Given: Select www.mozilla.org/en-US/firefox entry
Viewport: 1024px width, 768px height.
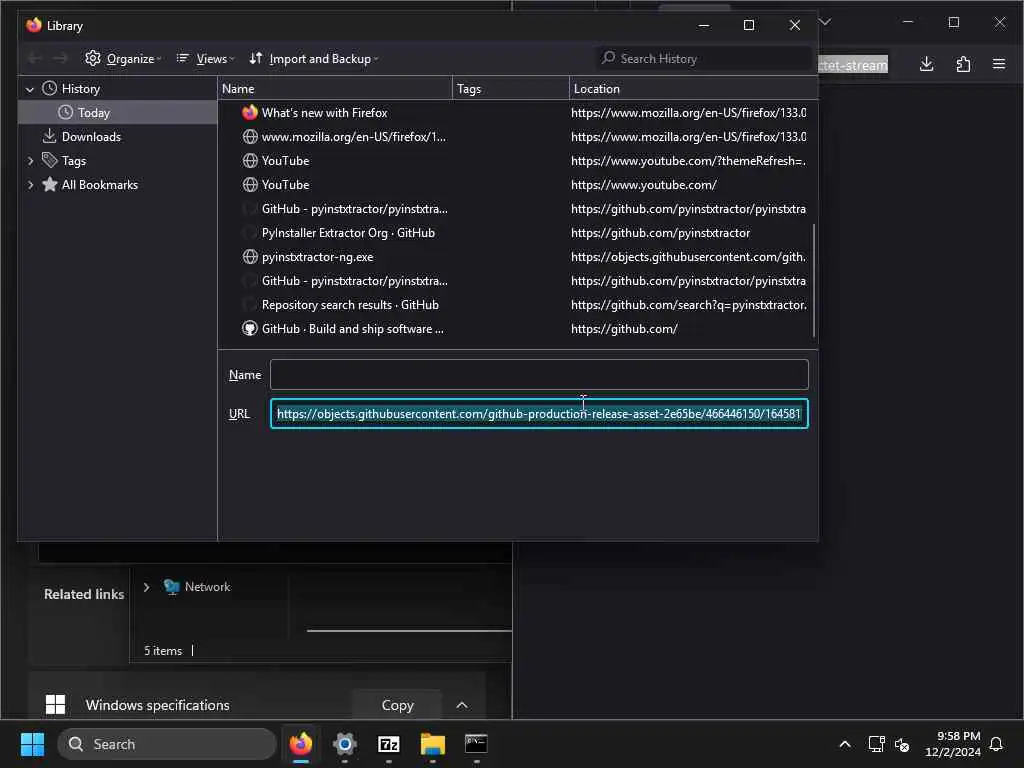Looking at the screenshot, I should [x=516, y=137].
